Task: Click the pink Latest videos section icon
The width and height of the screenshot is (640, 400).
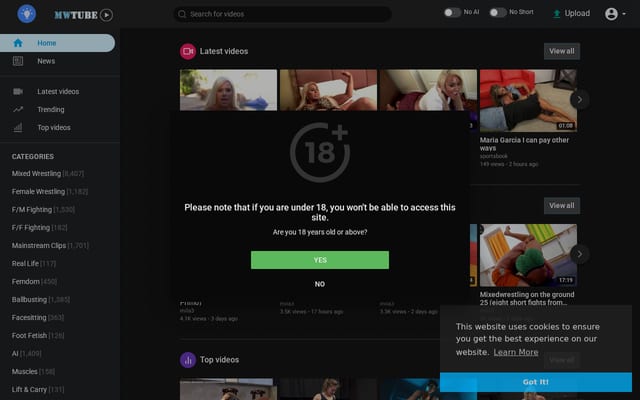Action: coord(188,51)
